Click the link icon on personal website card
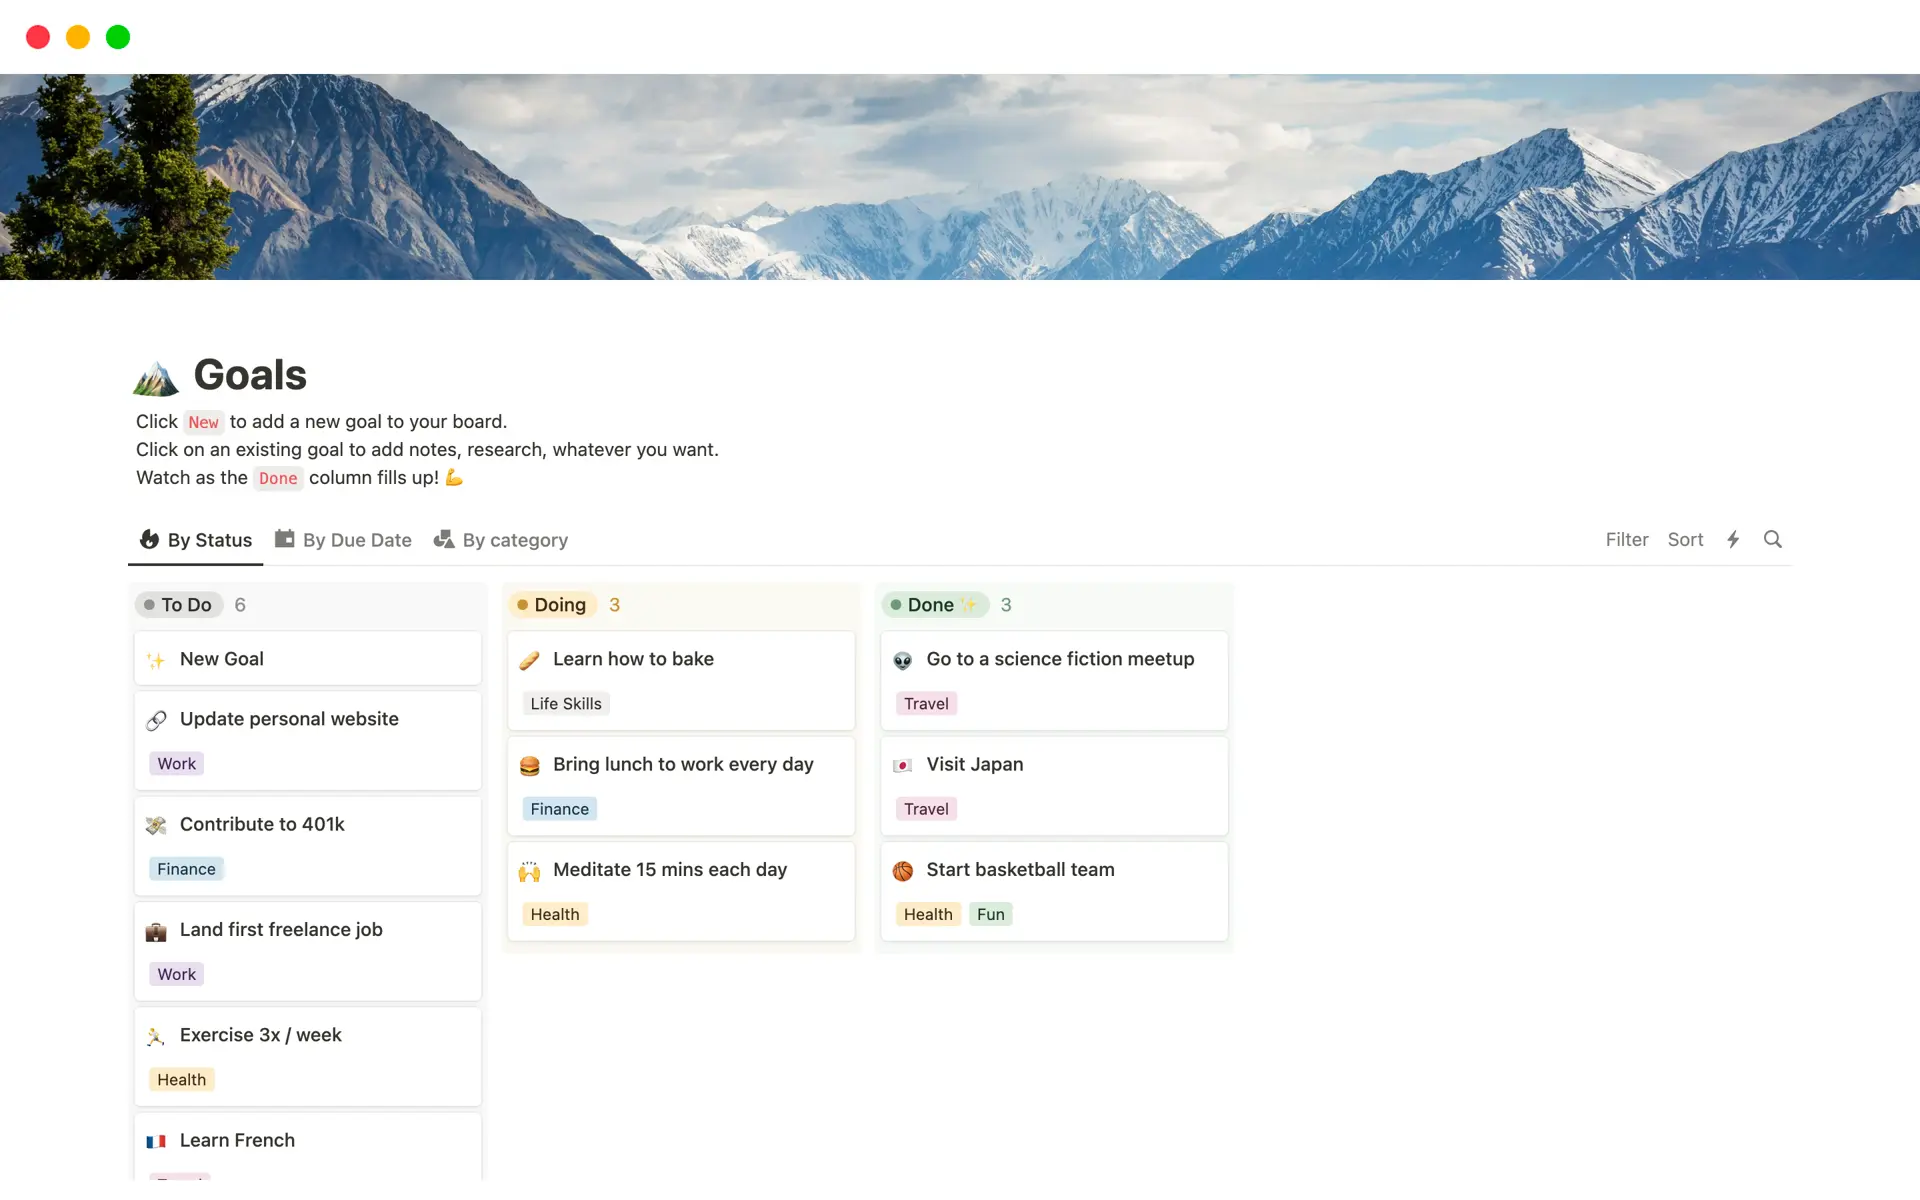Image resolution: width=1920 pixels, height=1200 pixels. [156, 720]
